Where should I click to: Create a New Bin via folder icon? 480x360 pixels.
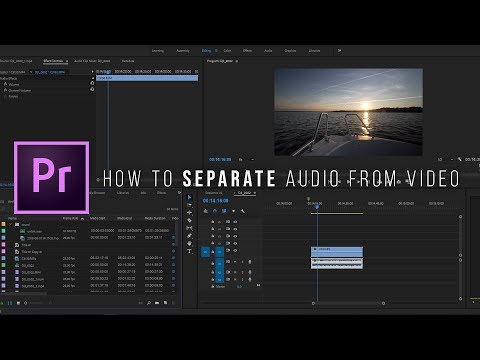(x=157, y=303)
